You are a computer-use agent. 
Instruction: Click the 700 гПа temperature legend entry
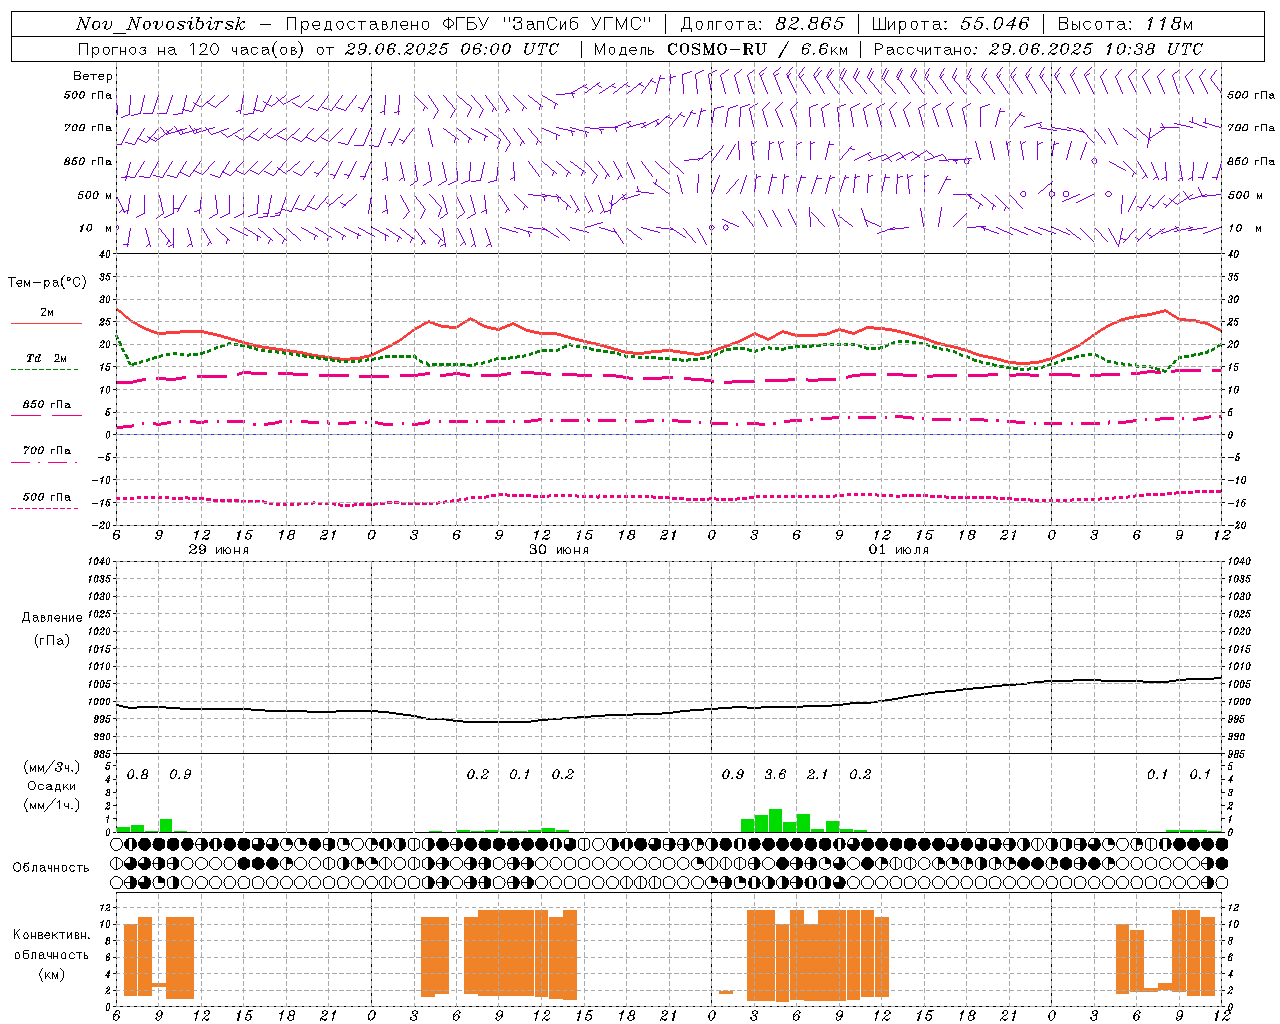coord(47,451)
